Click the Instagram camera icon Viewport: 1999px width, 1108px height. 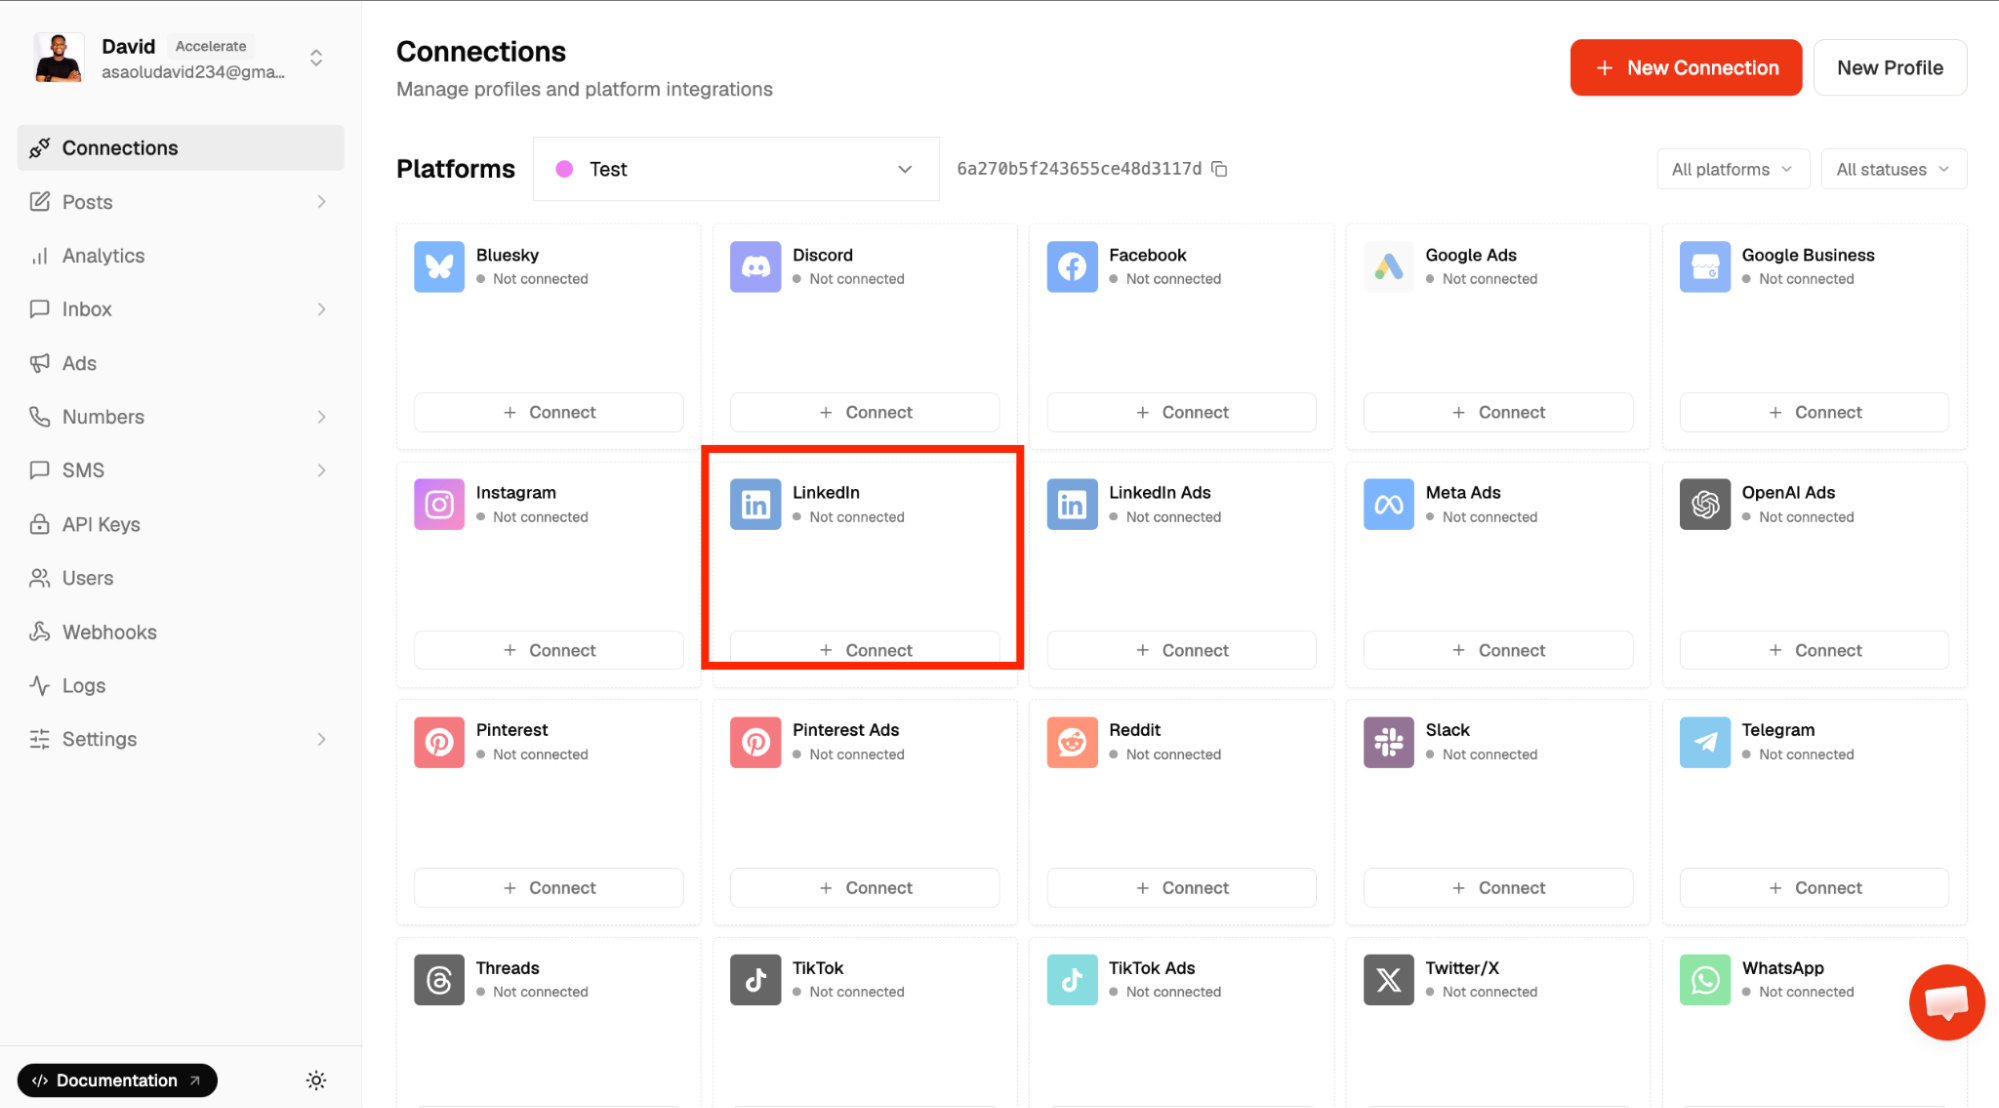point(439,504)
